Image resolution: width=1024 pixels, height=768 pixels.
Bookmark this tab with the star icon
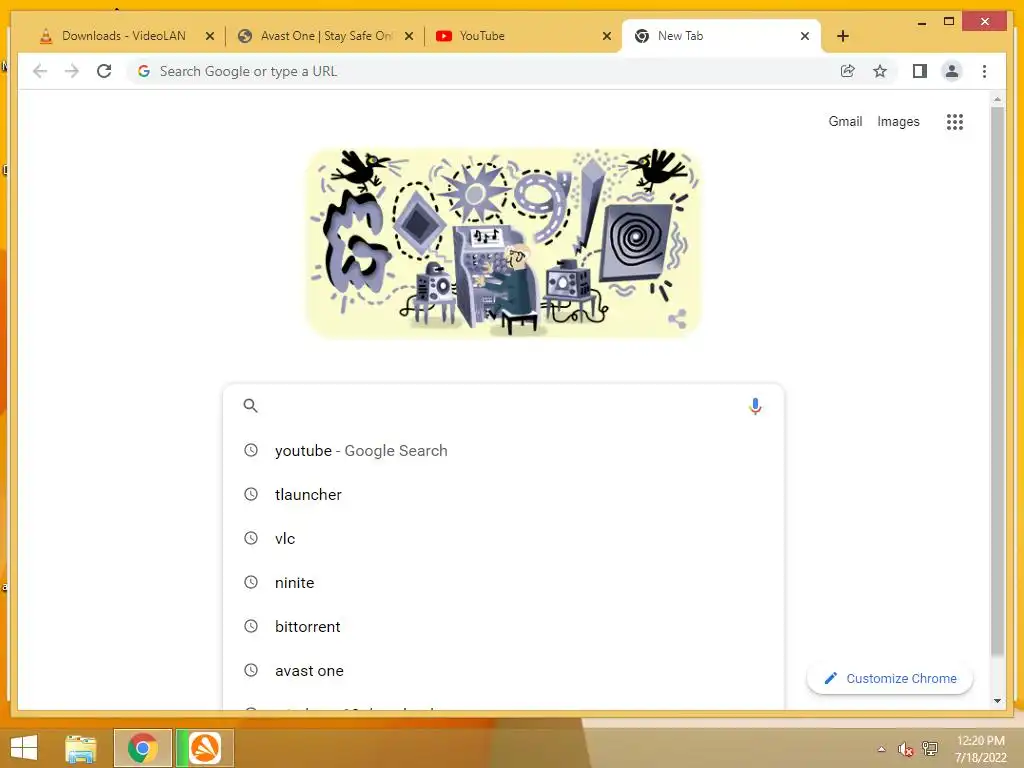click(x=880, y=71)
